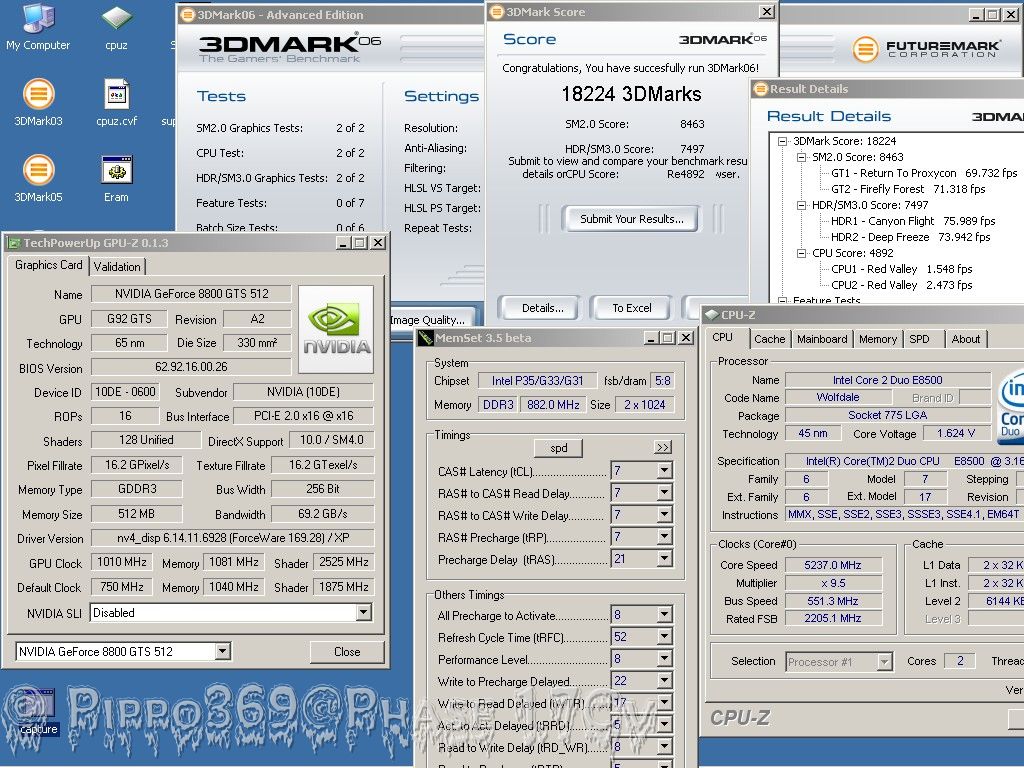Viewport: 1024px width, 768px height.
Task: Click the Core Speed 5237.0 MHz value
Action: 833,565
